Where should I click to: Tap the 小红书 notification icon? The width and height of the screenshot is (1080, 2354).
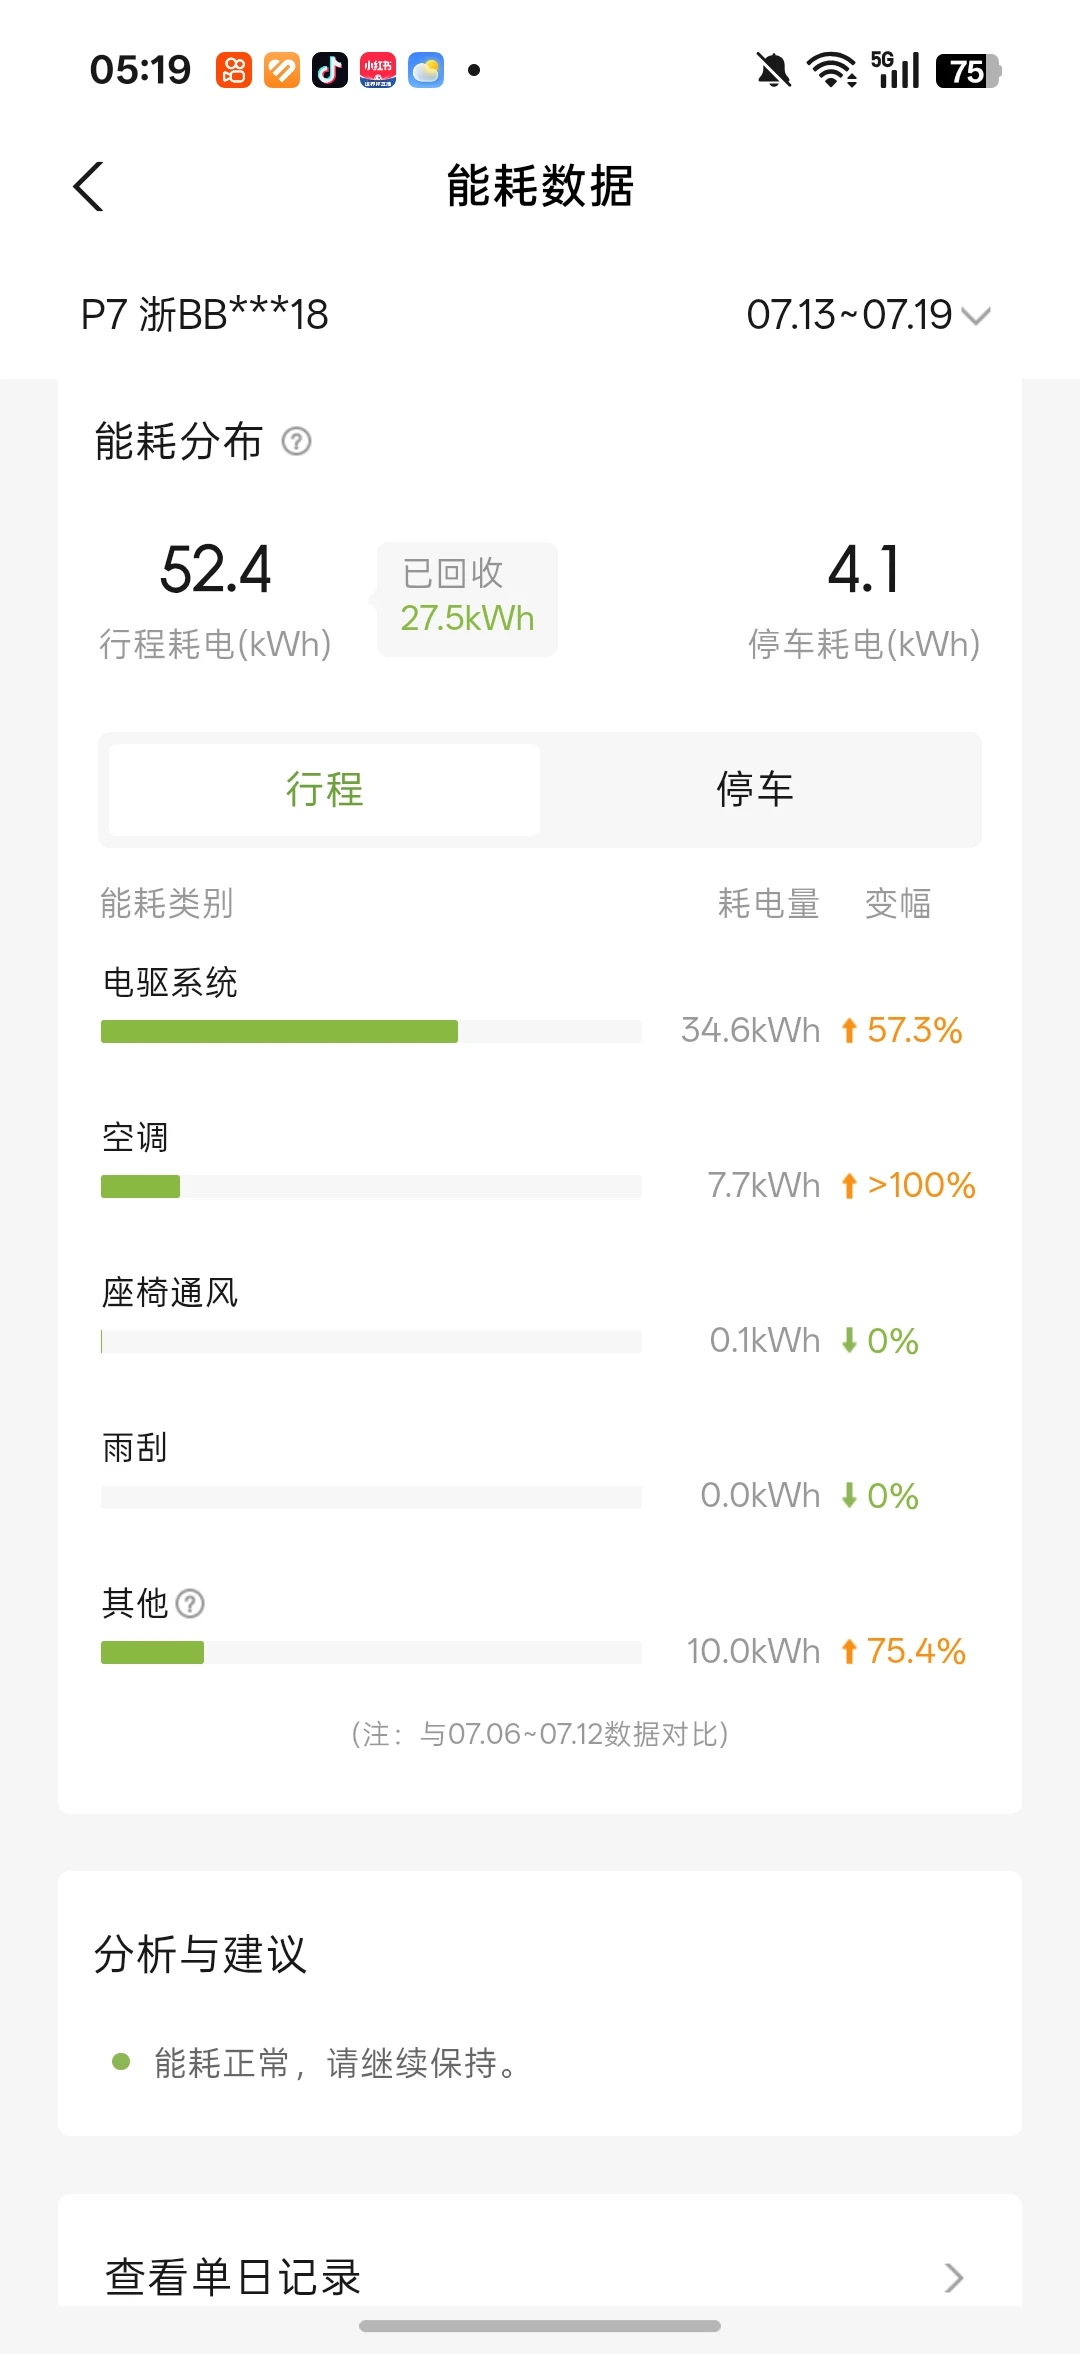point(378,70)
